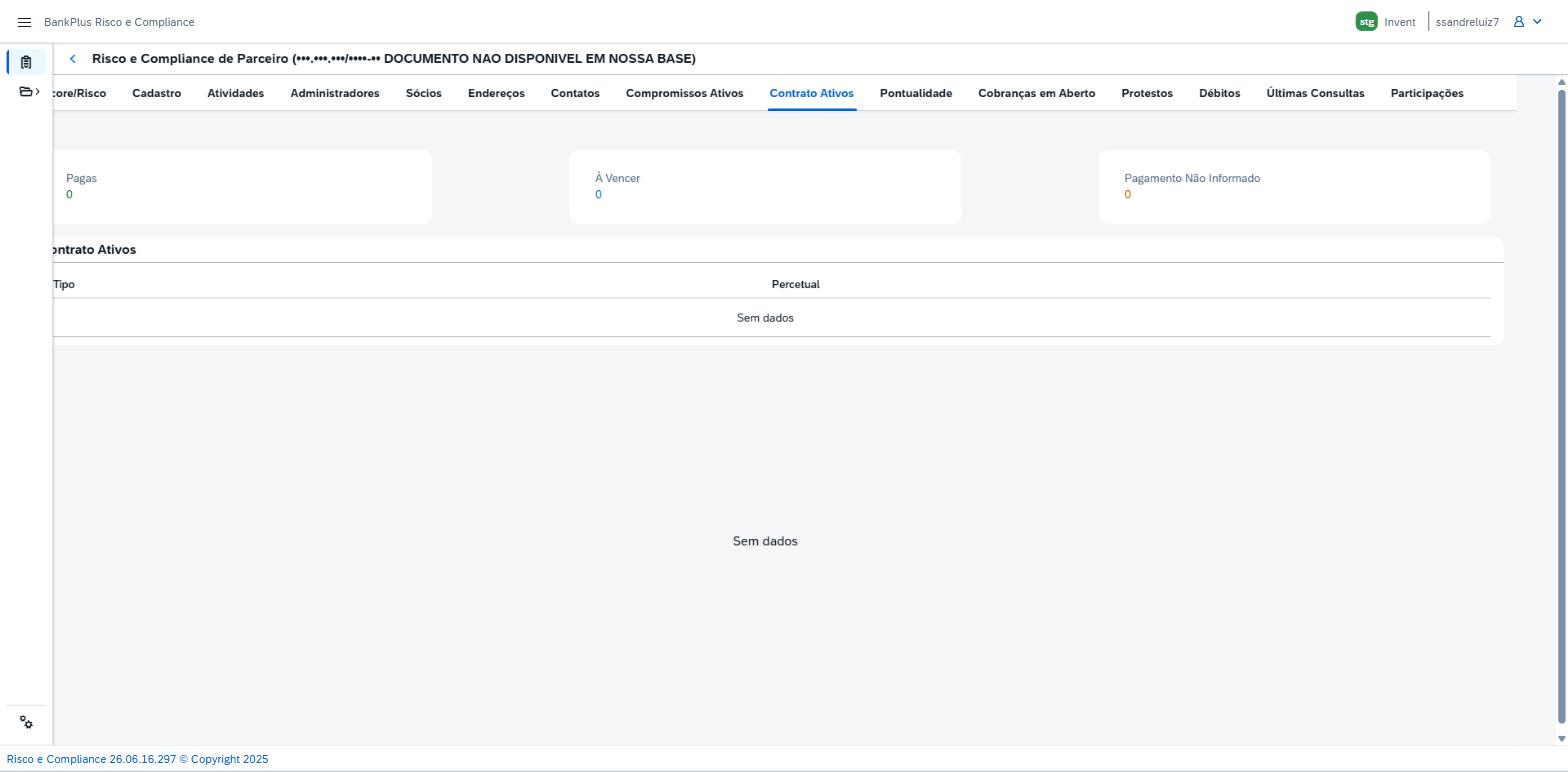Open the Protestos tab
1568x772 pixels.
point(1147,93)
